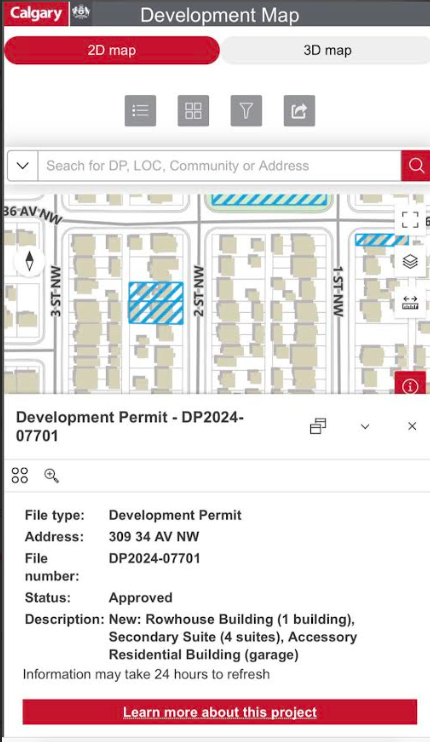Open the filter funnel tool
Screen dimensions: 430x742
[246, 111]
